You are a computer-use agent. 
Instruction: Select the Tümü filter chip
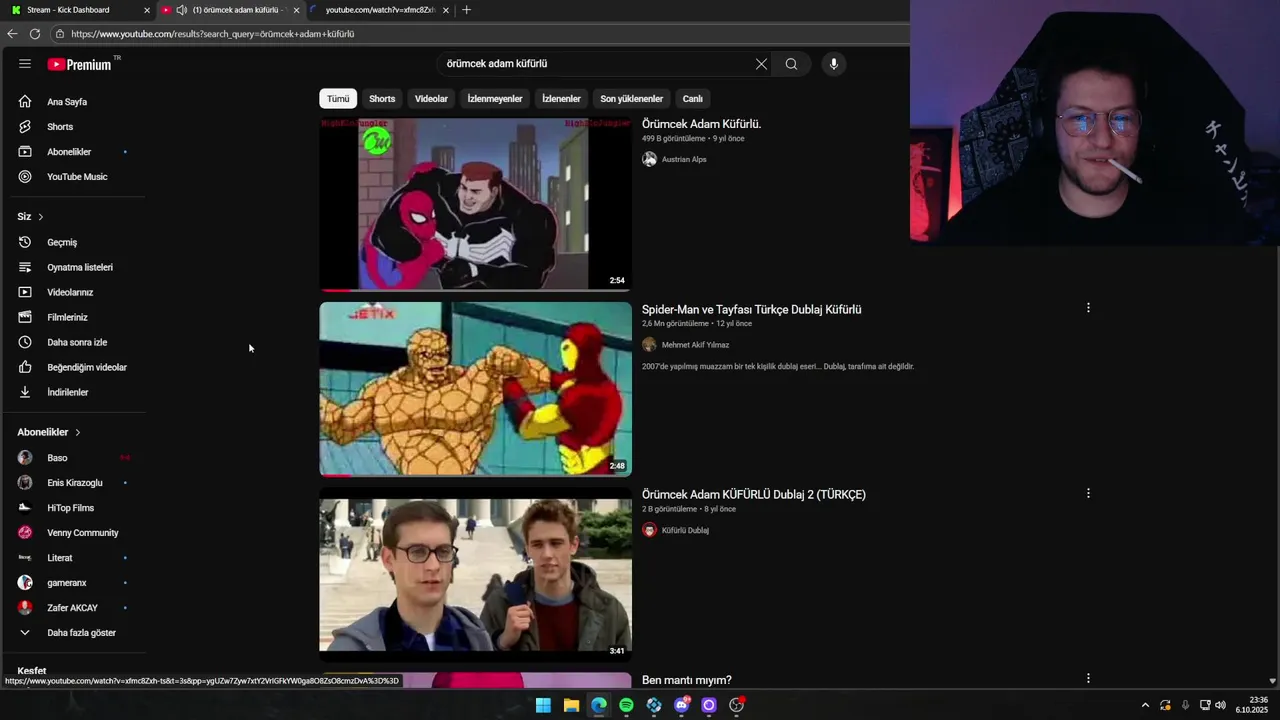click(338, 99)
